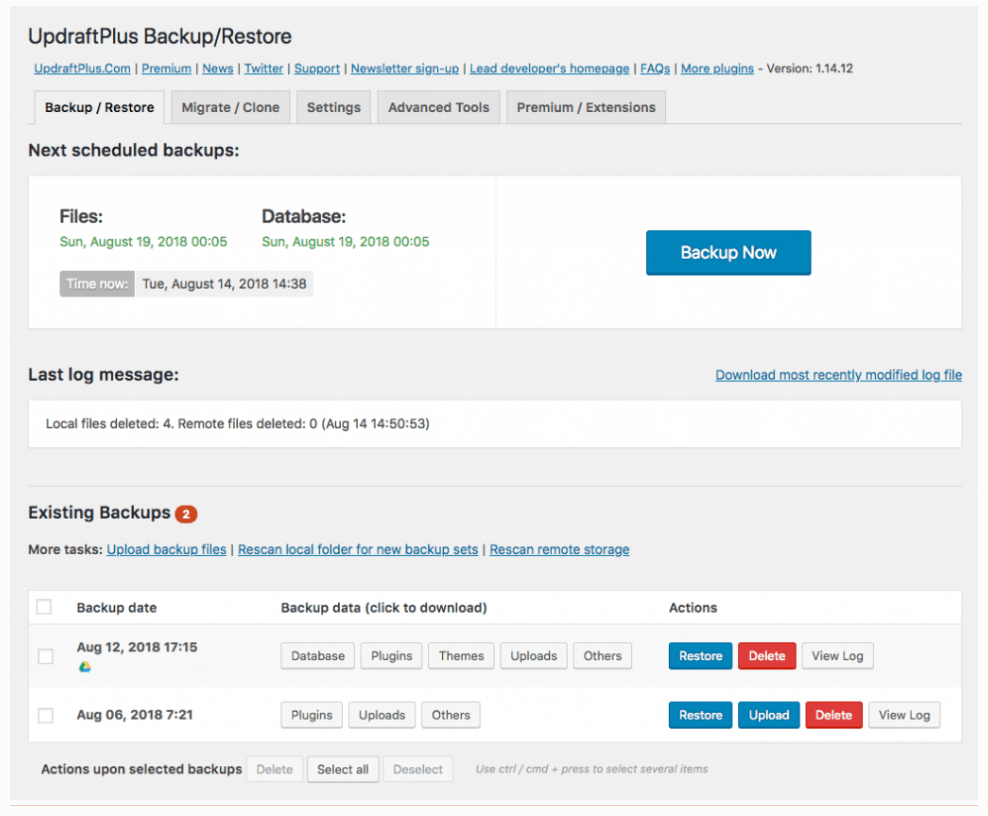The width and height of the screenshot is (988, 816).
Task: Download Database from Aug 12 backup
Action: click(x=318, y=656)
